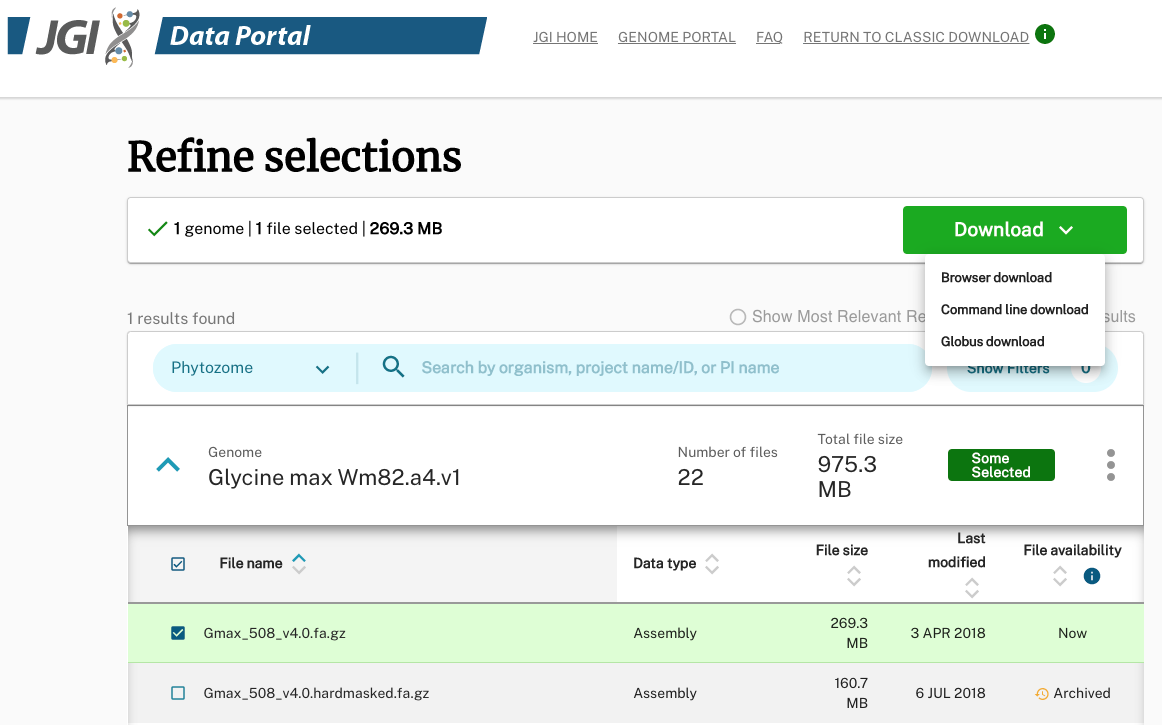Click the Data Portal banner
Screen dimensions: 1162x725
(320, 36)
